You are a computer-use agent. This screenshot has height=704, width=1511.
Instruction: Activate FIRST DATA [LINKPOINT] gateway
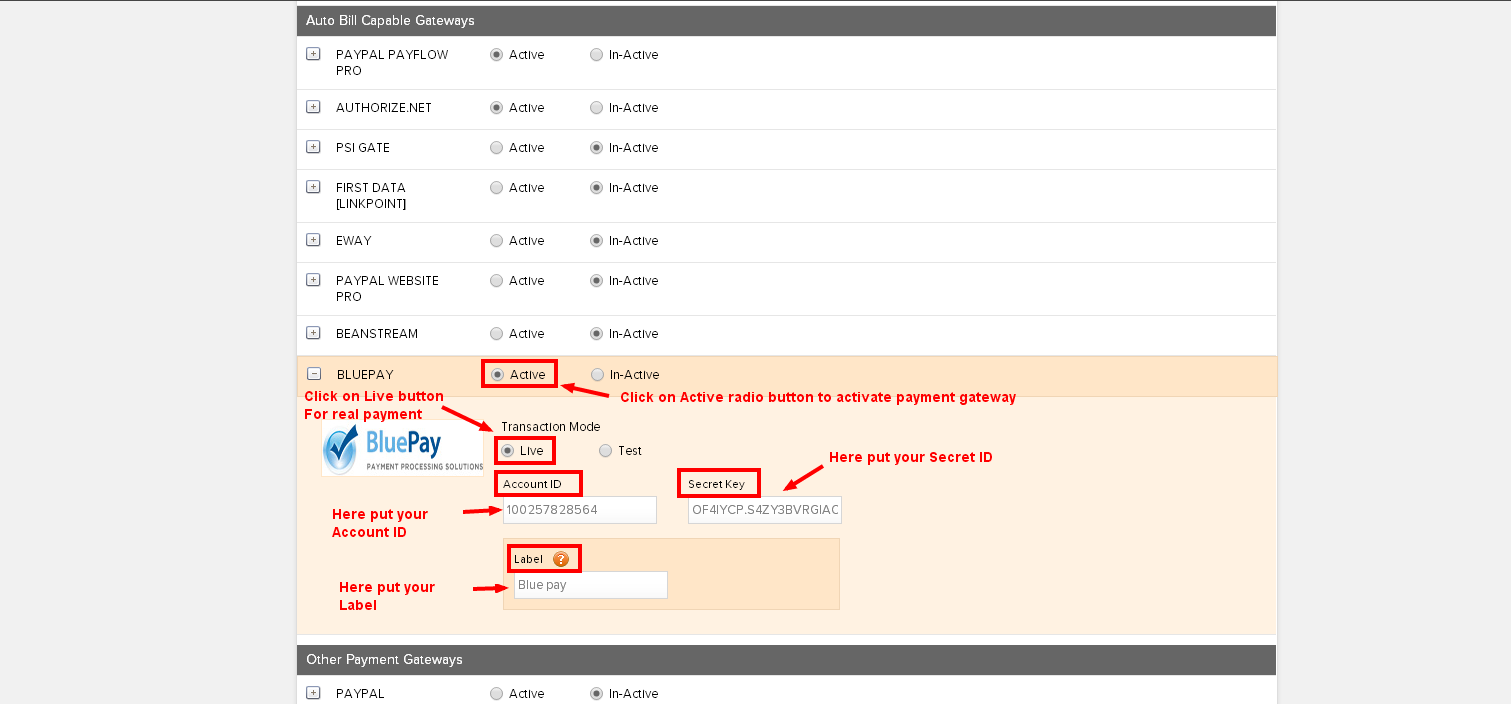point(496,188)
